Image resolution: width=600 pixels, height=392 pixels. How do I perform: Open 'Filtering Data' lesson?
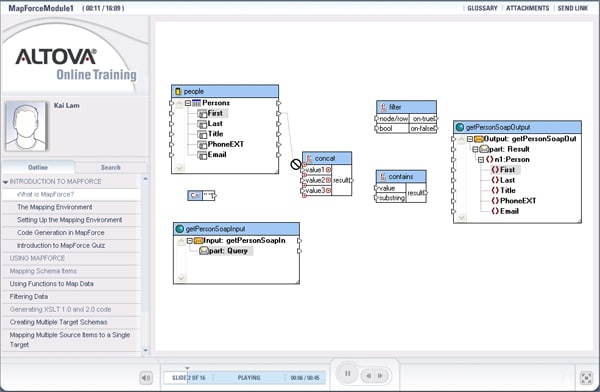(x=71, y=297)
